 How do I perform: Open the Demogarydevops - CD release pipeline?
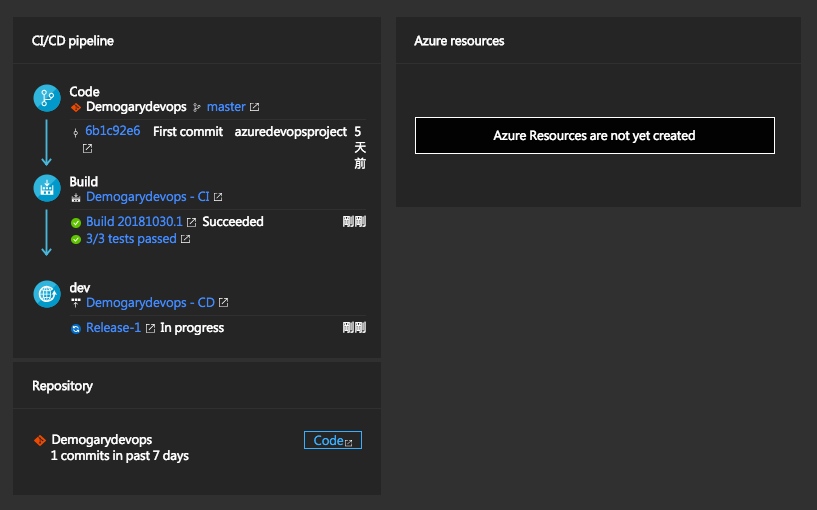(x=150, y=303)
